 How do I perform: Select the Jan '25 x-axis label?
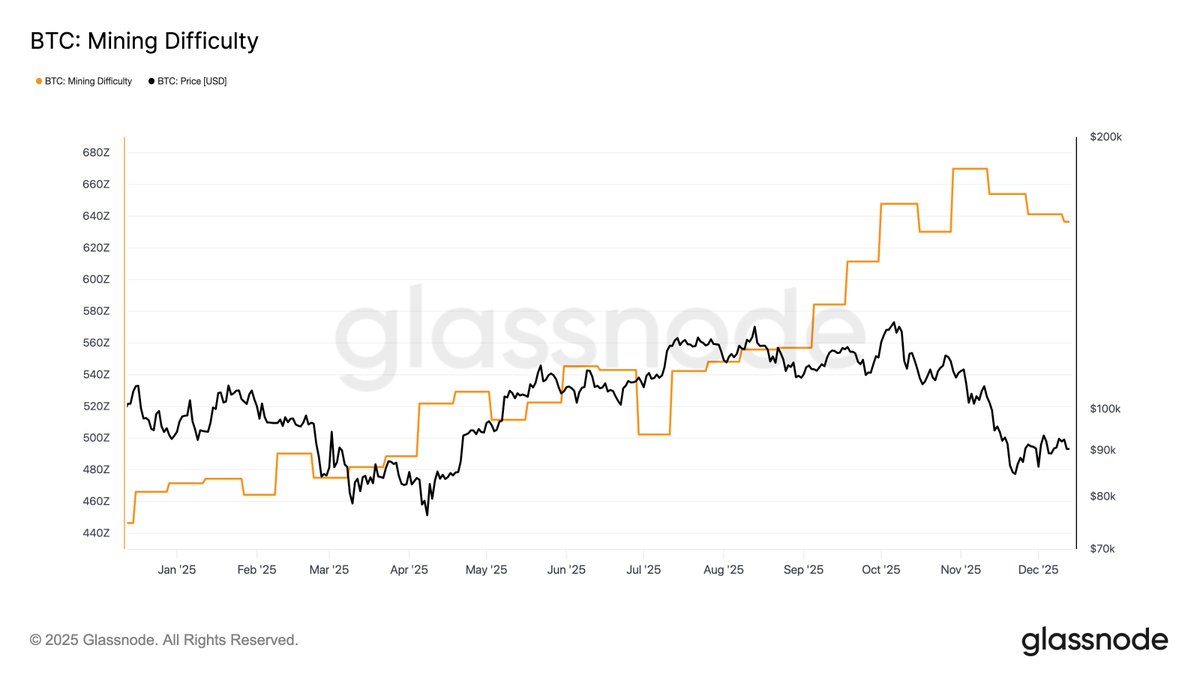176,570
